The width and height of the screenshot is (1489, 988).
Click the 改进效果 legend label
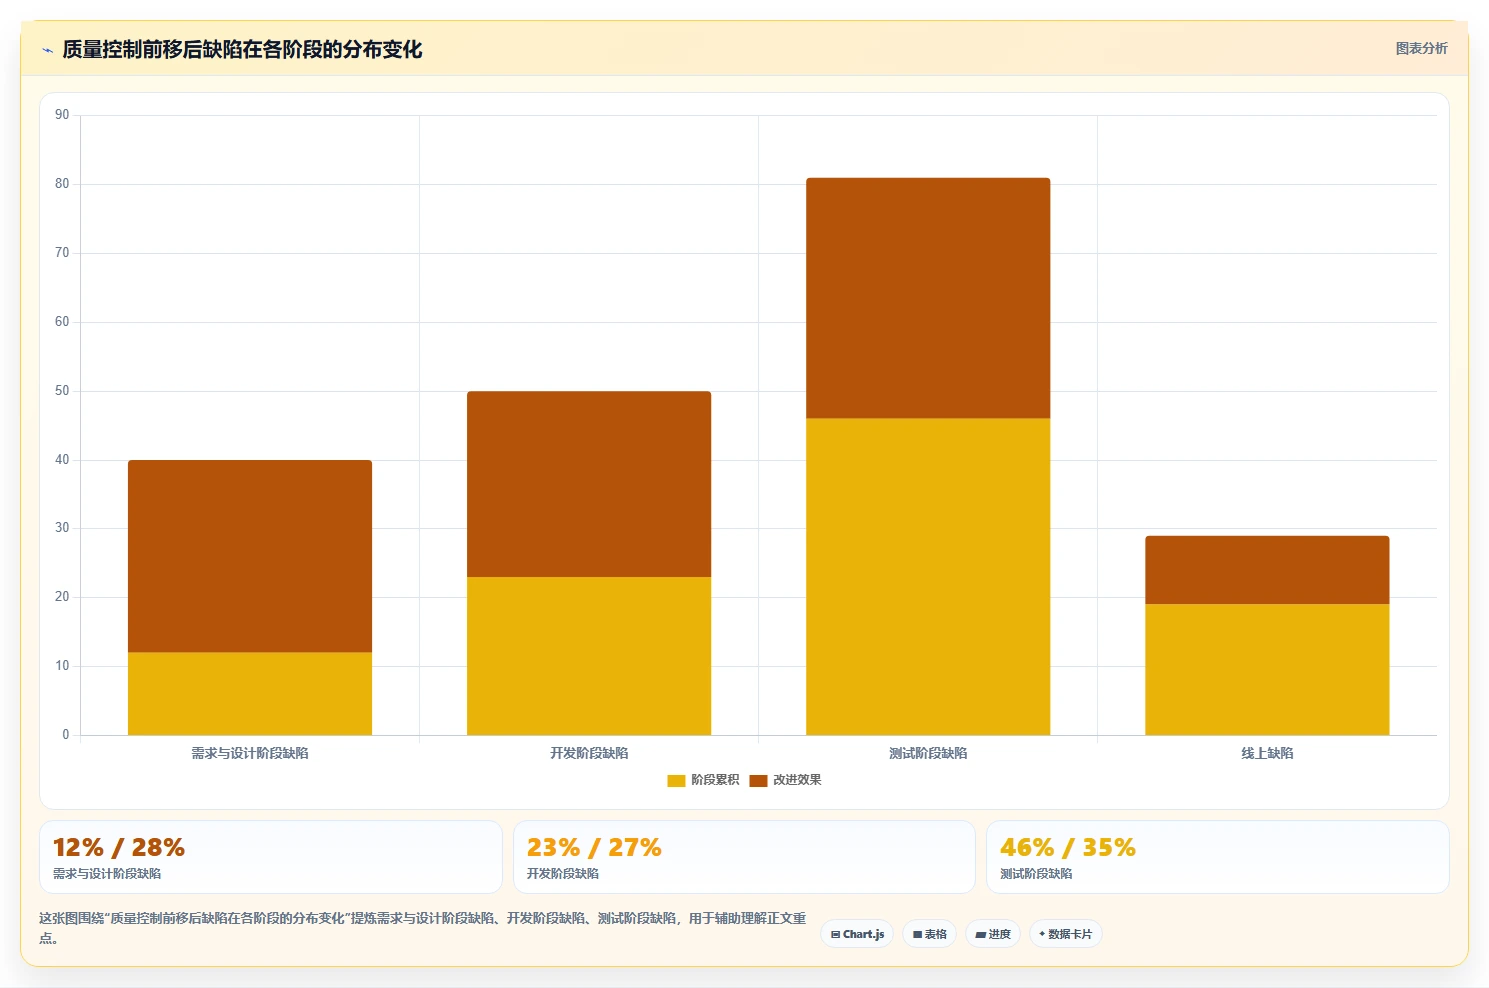pos(797,780)
